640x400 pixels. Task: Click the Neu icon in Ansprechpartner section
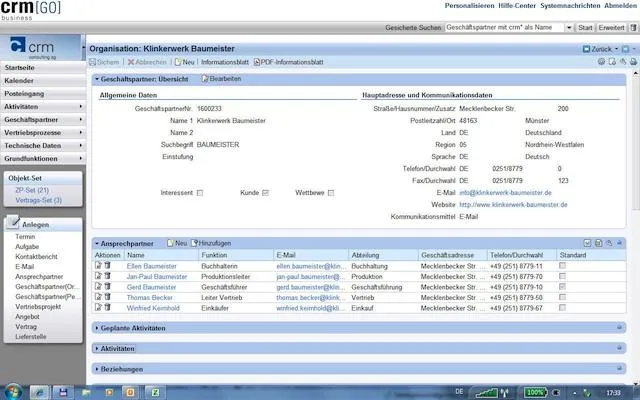169,243
